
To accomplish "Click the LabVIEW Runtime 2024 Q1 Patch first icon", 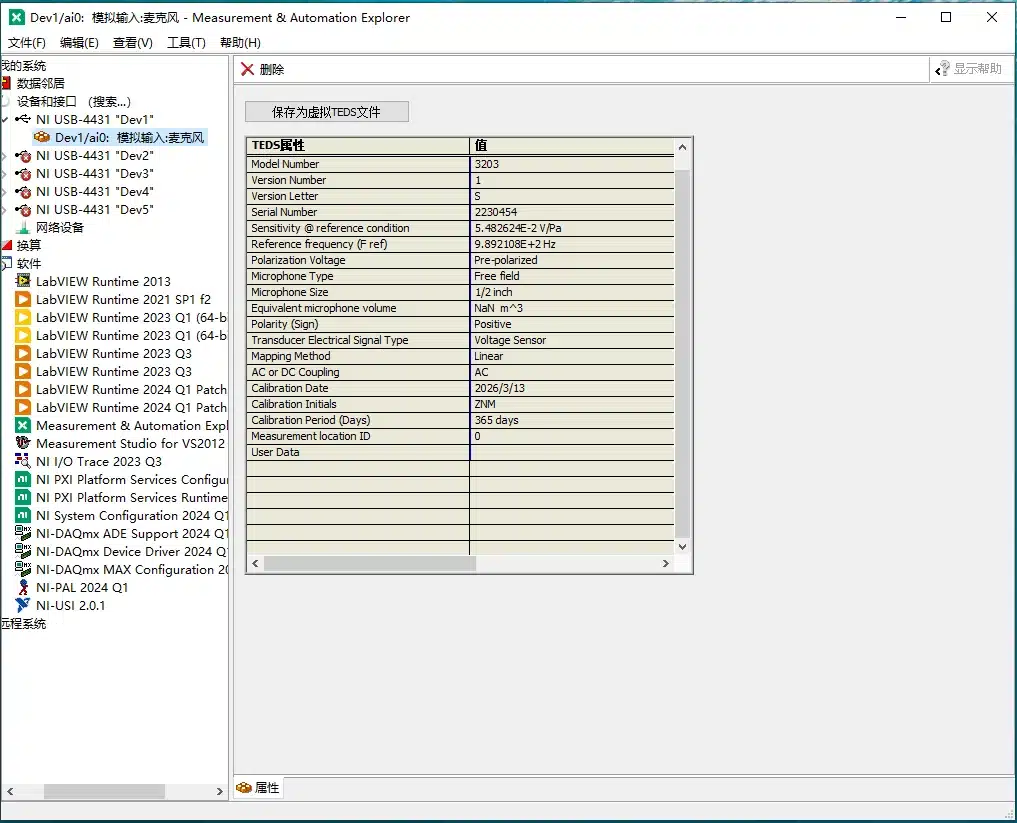I will coord(23,390).
